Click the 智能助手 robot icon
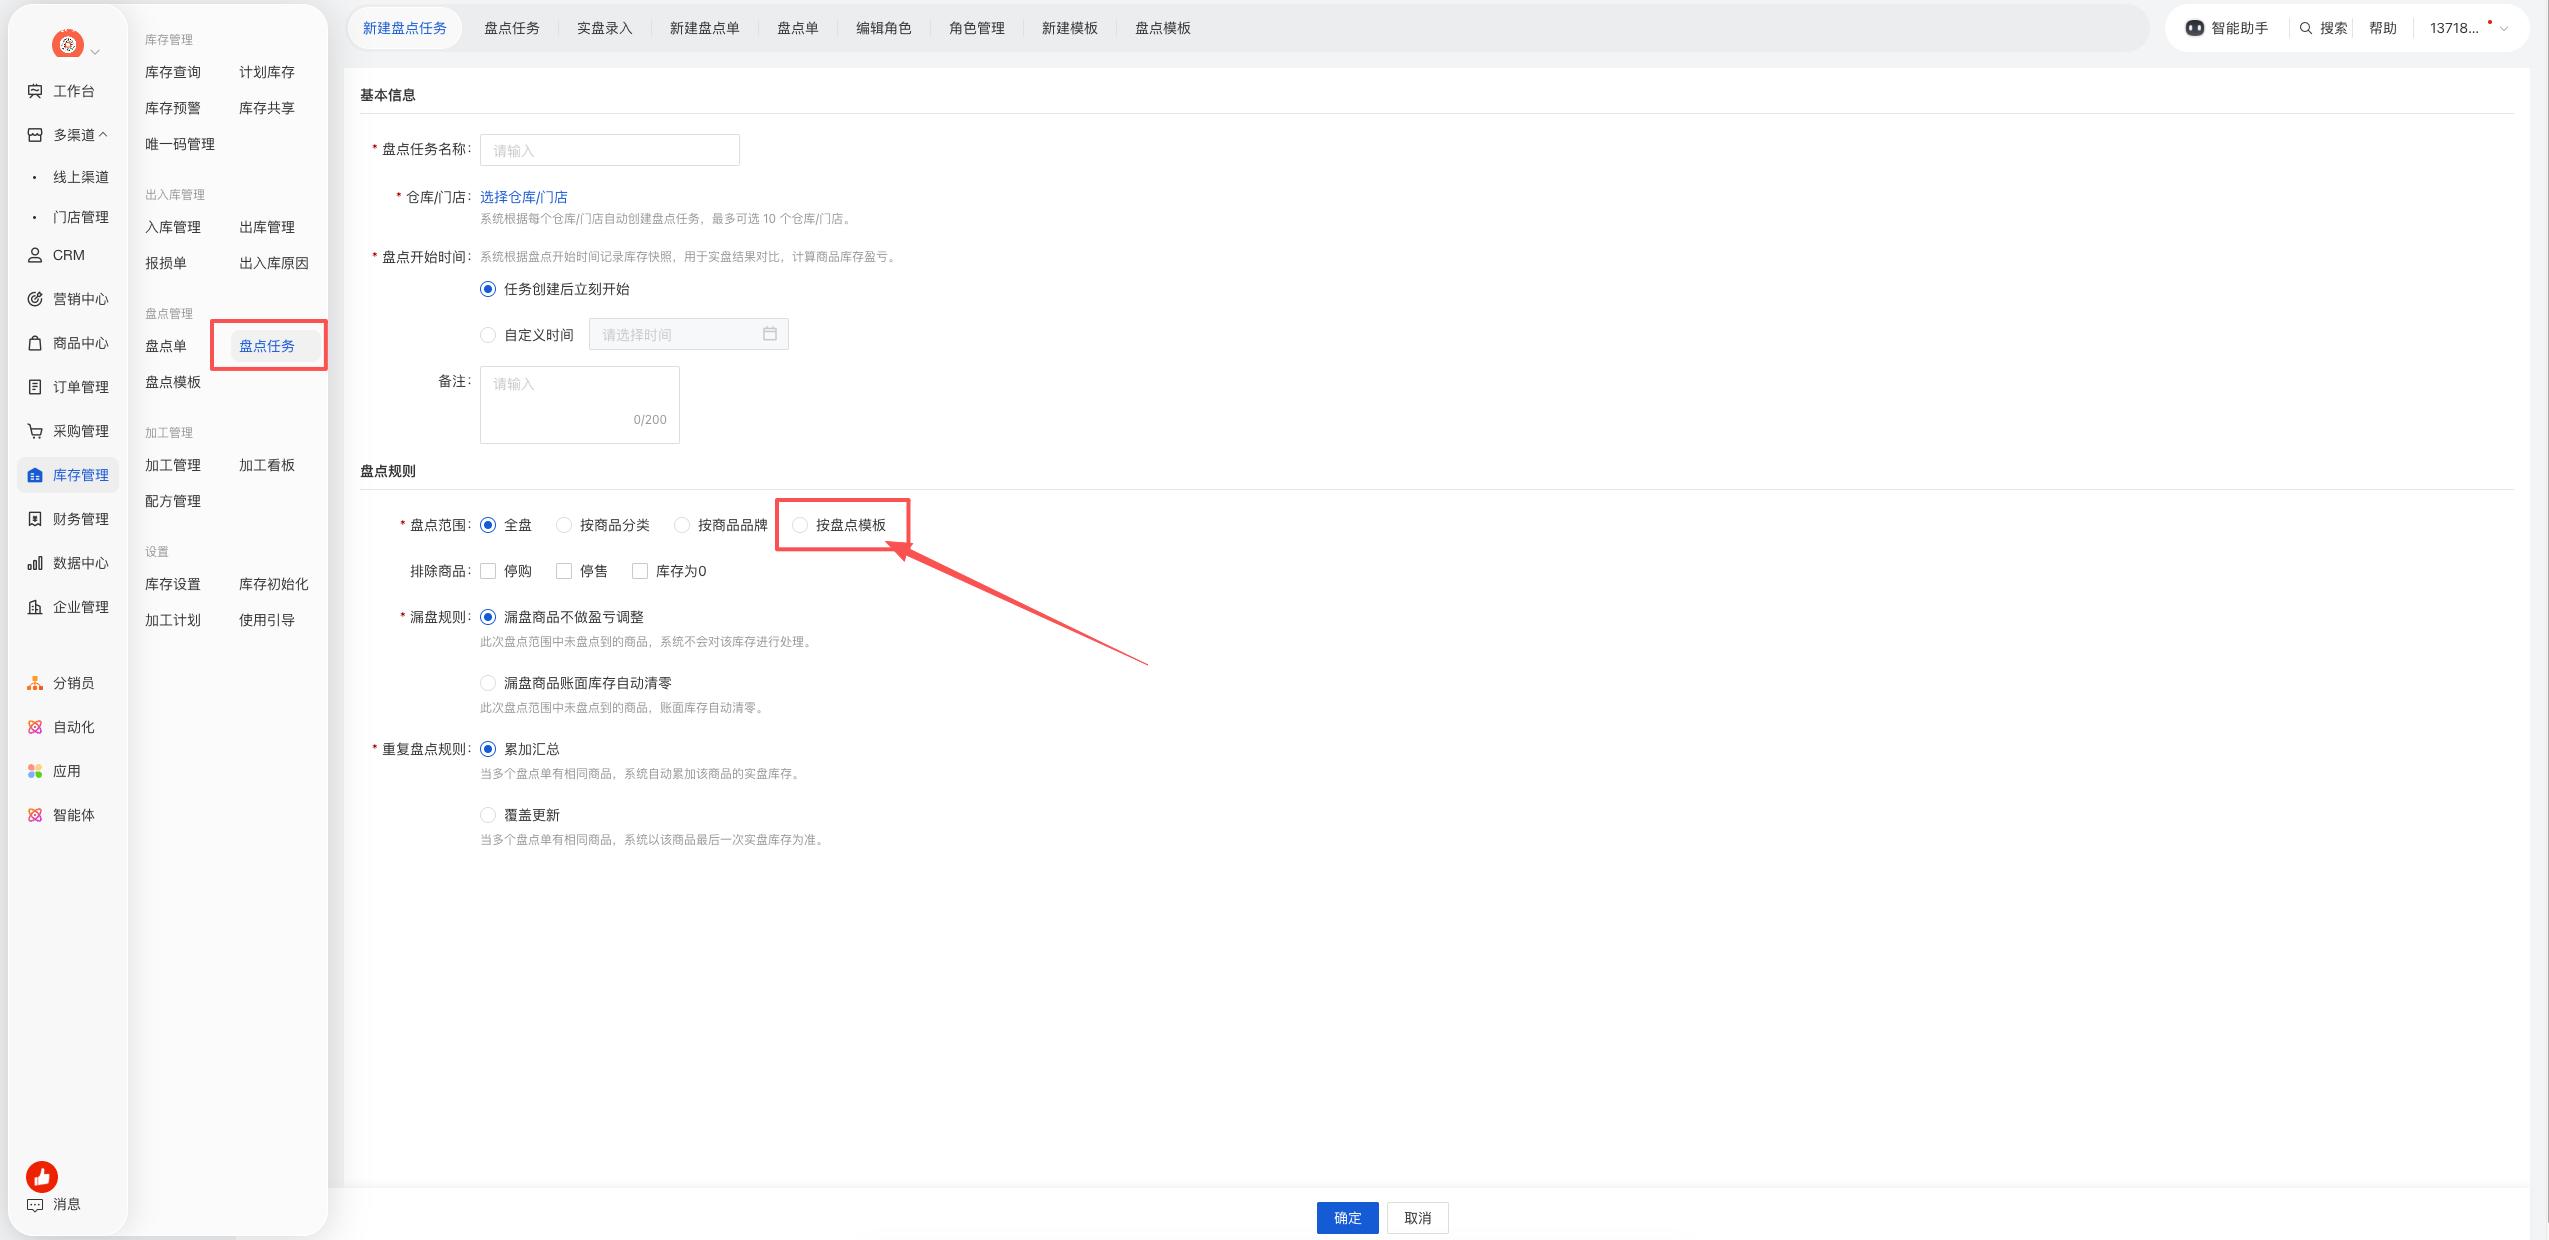Image resolution: width=2549 pixels, height=1240 pixels. point(2194,28)
